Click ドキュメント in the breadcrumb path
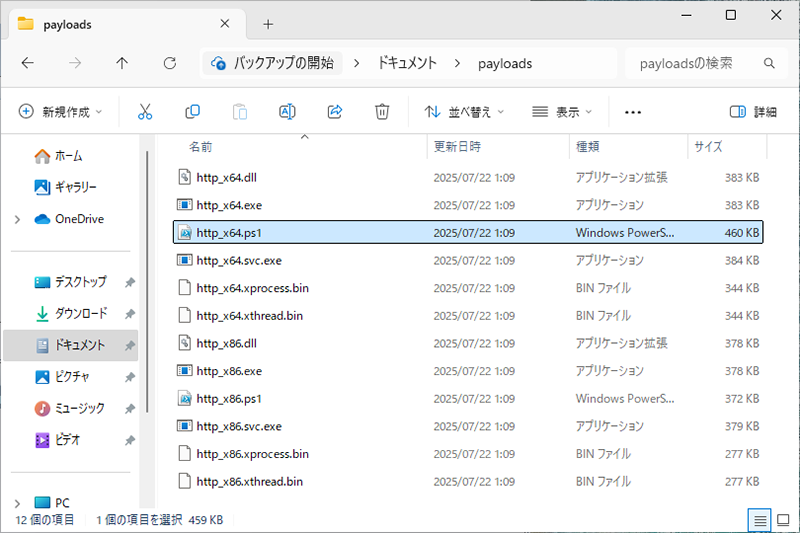The width and height of the screenshot is (800, 533). [407, 63]
